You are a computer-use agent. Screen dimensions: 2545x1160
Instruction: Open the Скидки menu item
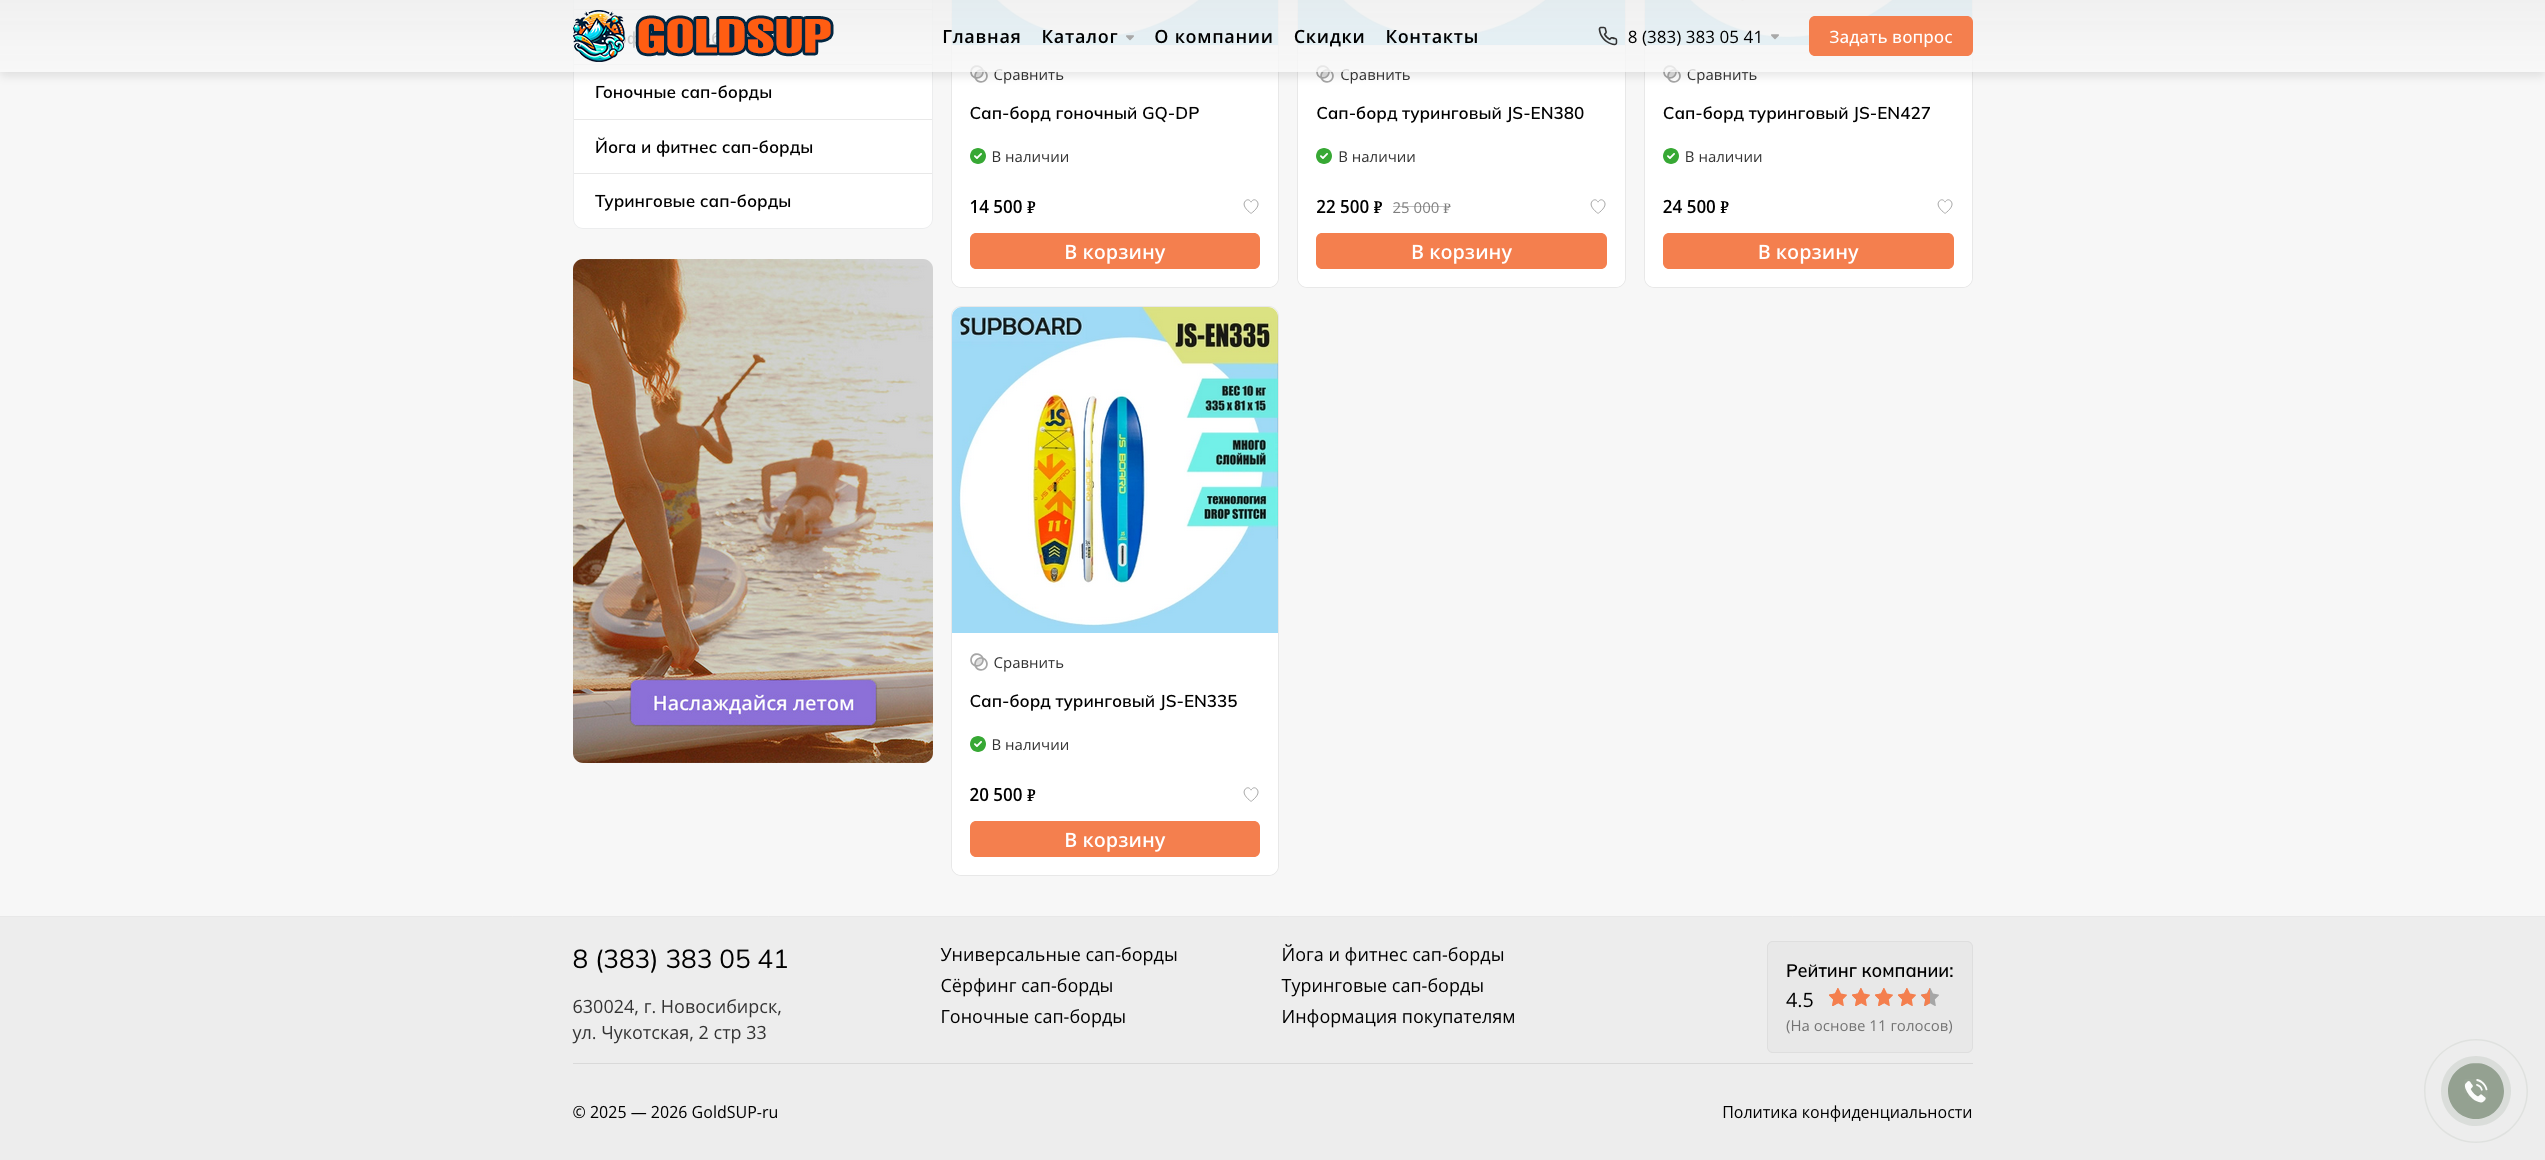click(x=1329, y=37)
